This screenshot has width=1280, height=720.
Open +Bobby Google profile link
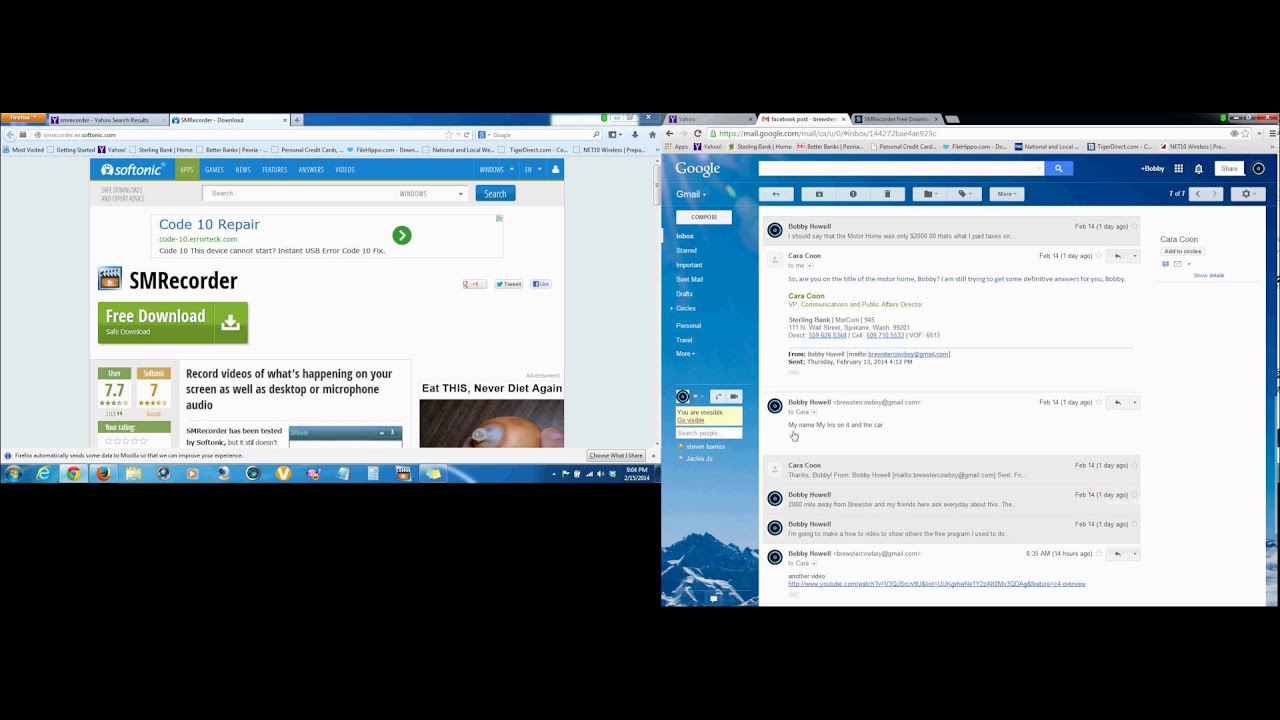(1153, 169)
